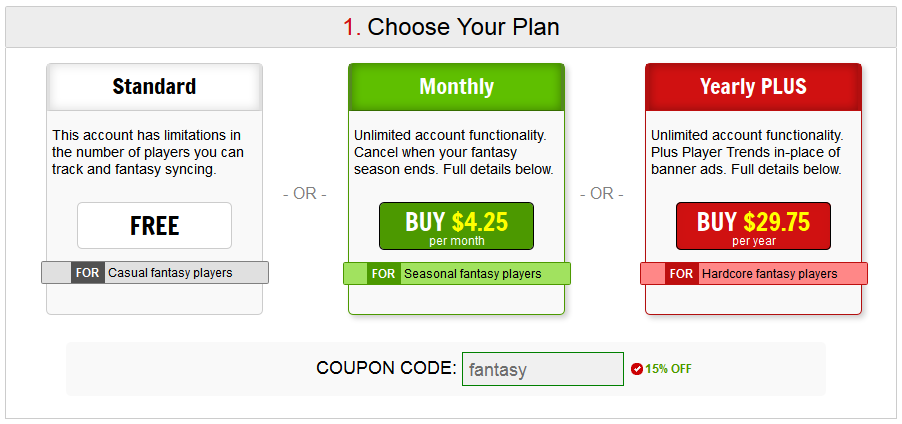The width and height of the screenshot is (902, 424).
Task: Click the dark FOR tag on Standard ribbon
Action: (x=87, y=273)
